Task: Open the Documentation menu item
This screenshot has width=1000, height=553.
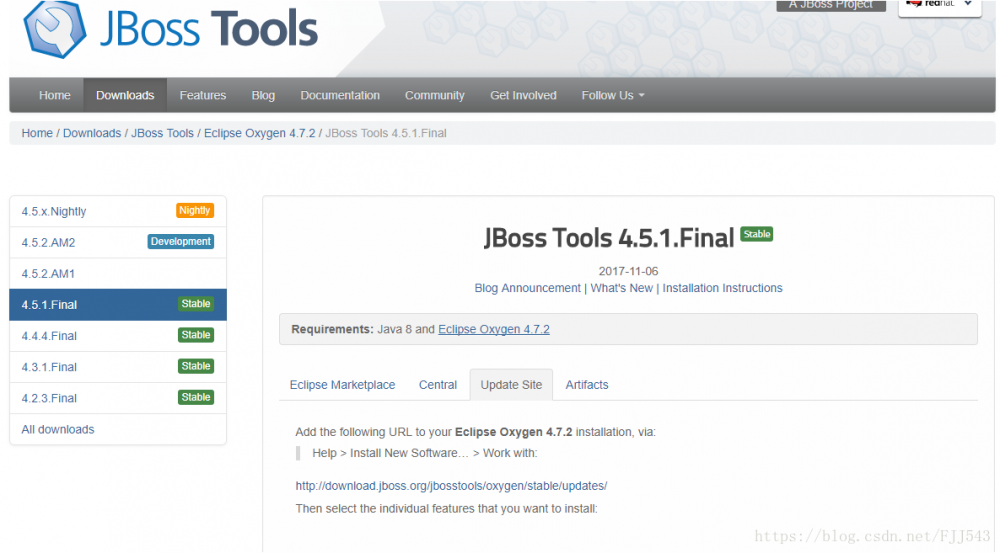Action: click(x=340, y=95)
